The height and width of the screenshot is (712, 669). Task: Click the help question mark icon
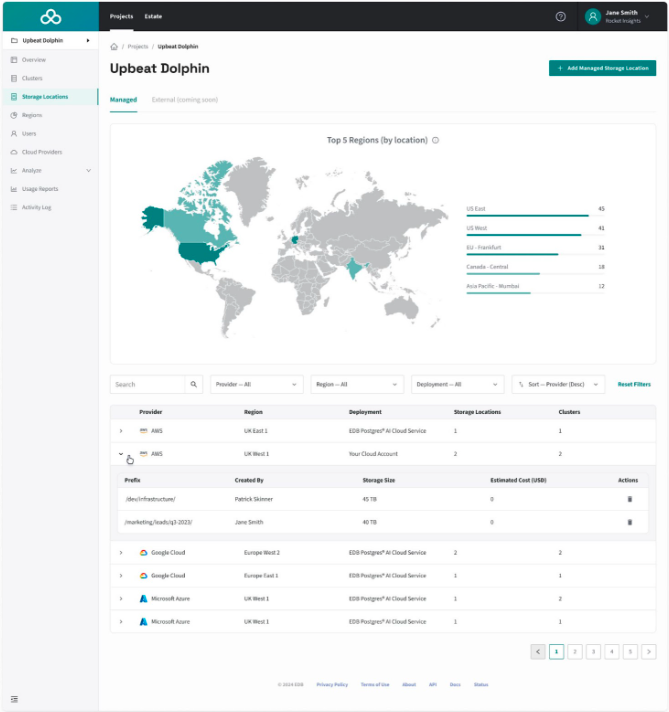point(560,16)
